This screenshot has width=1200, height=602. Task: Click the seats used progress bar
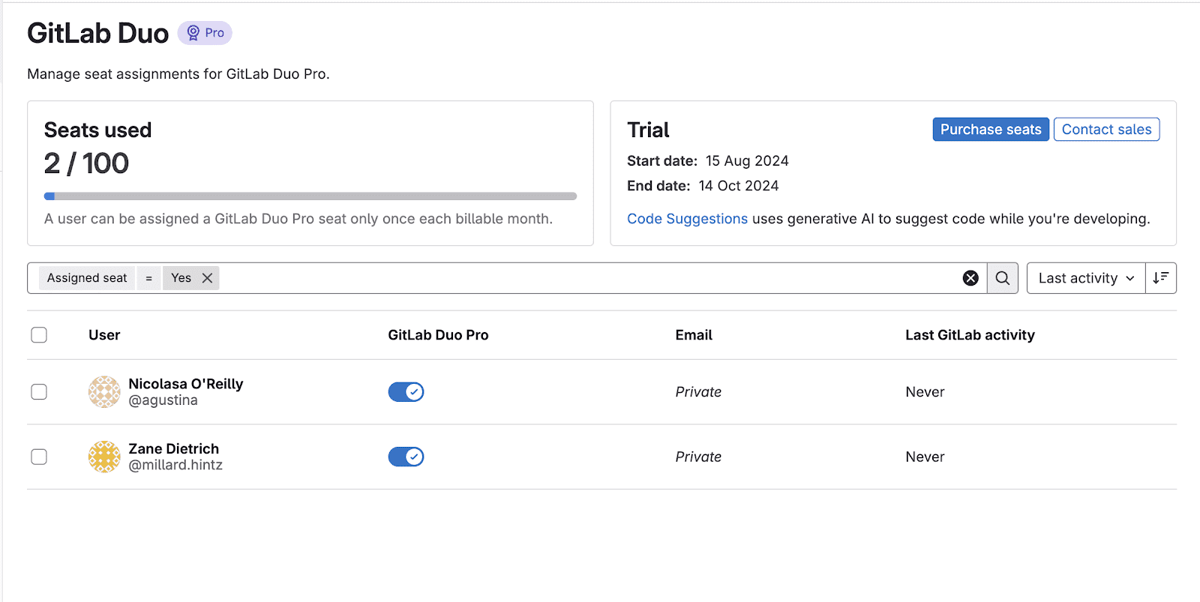point(310,196)
